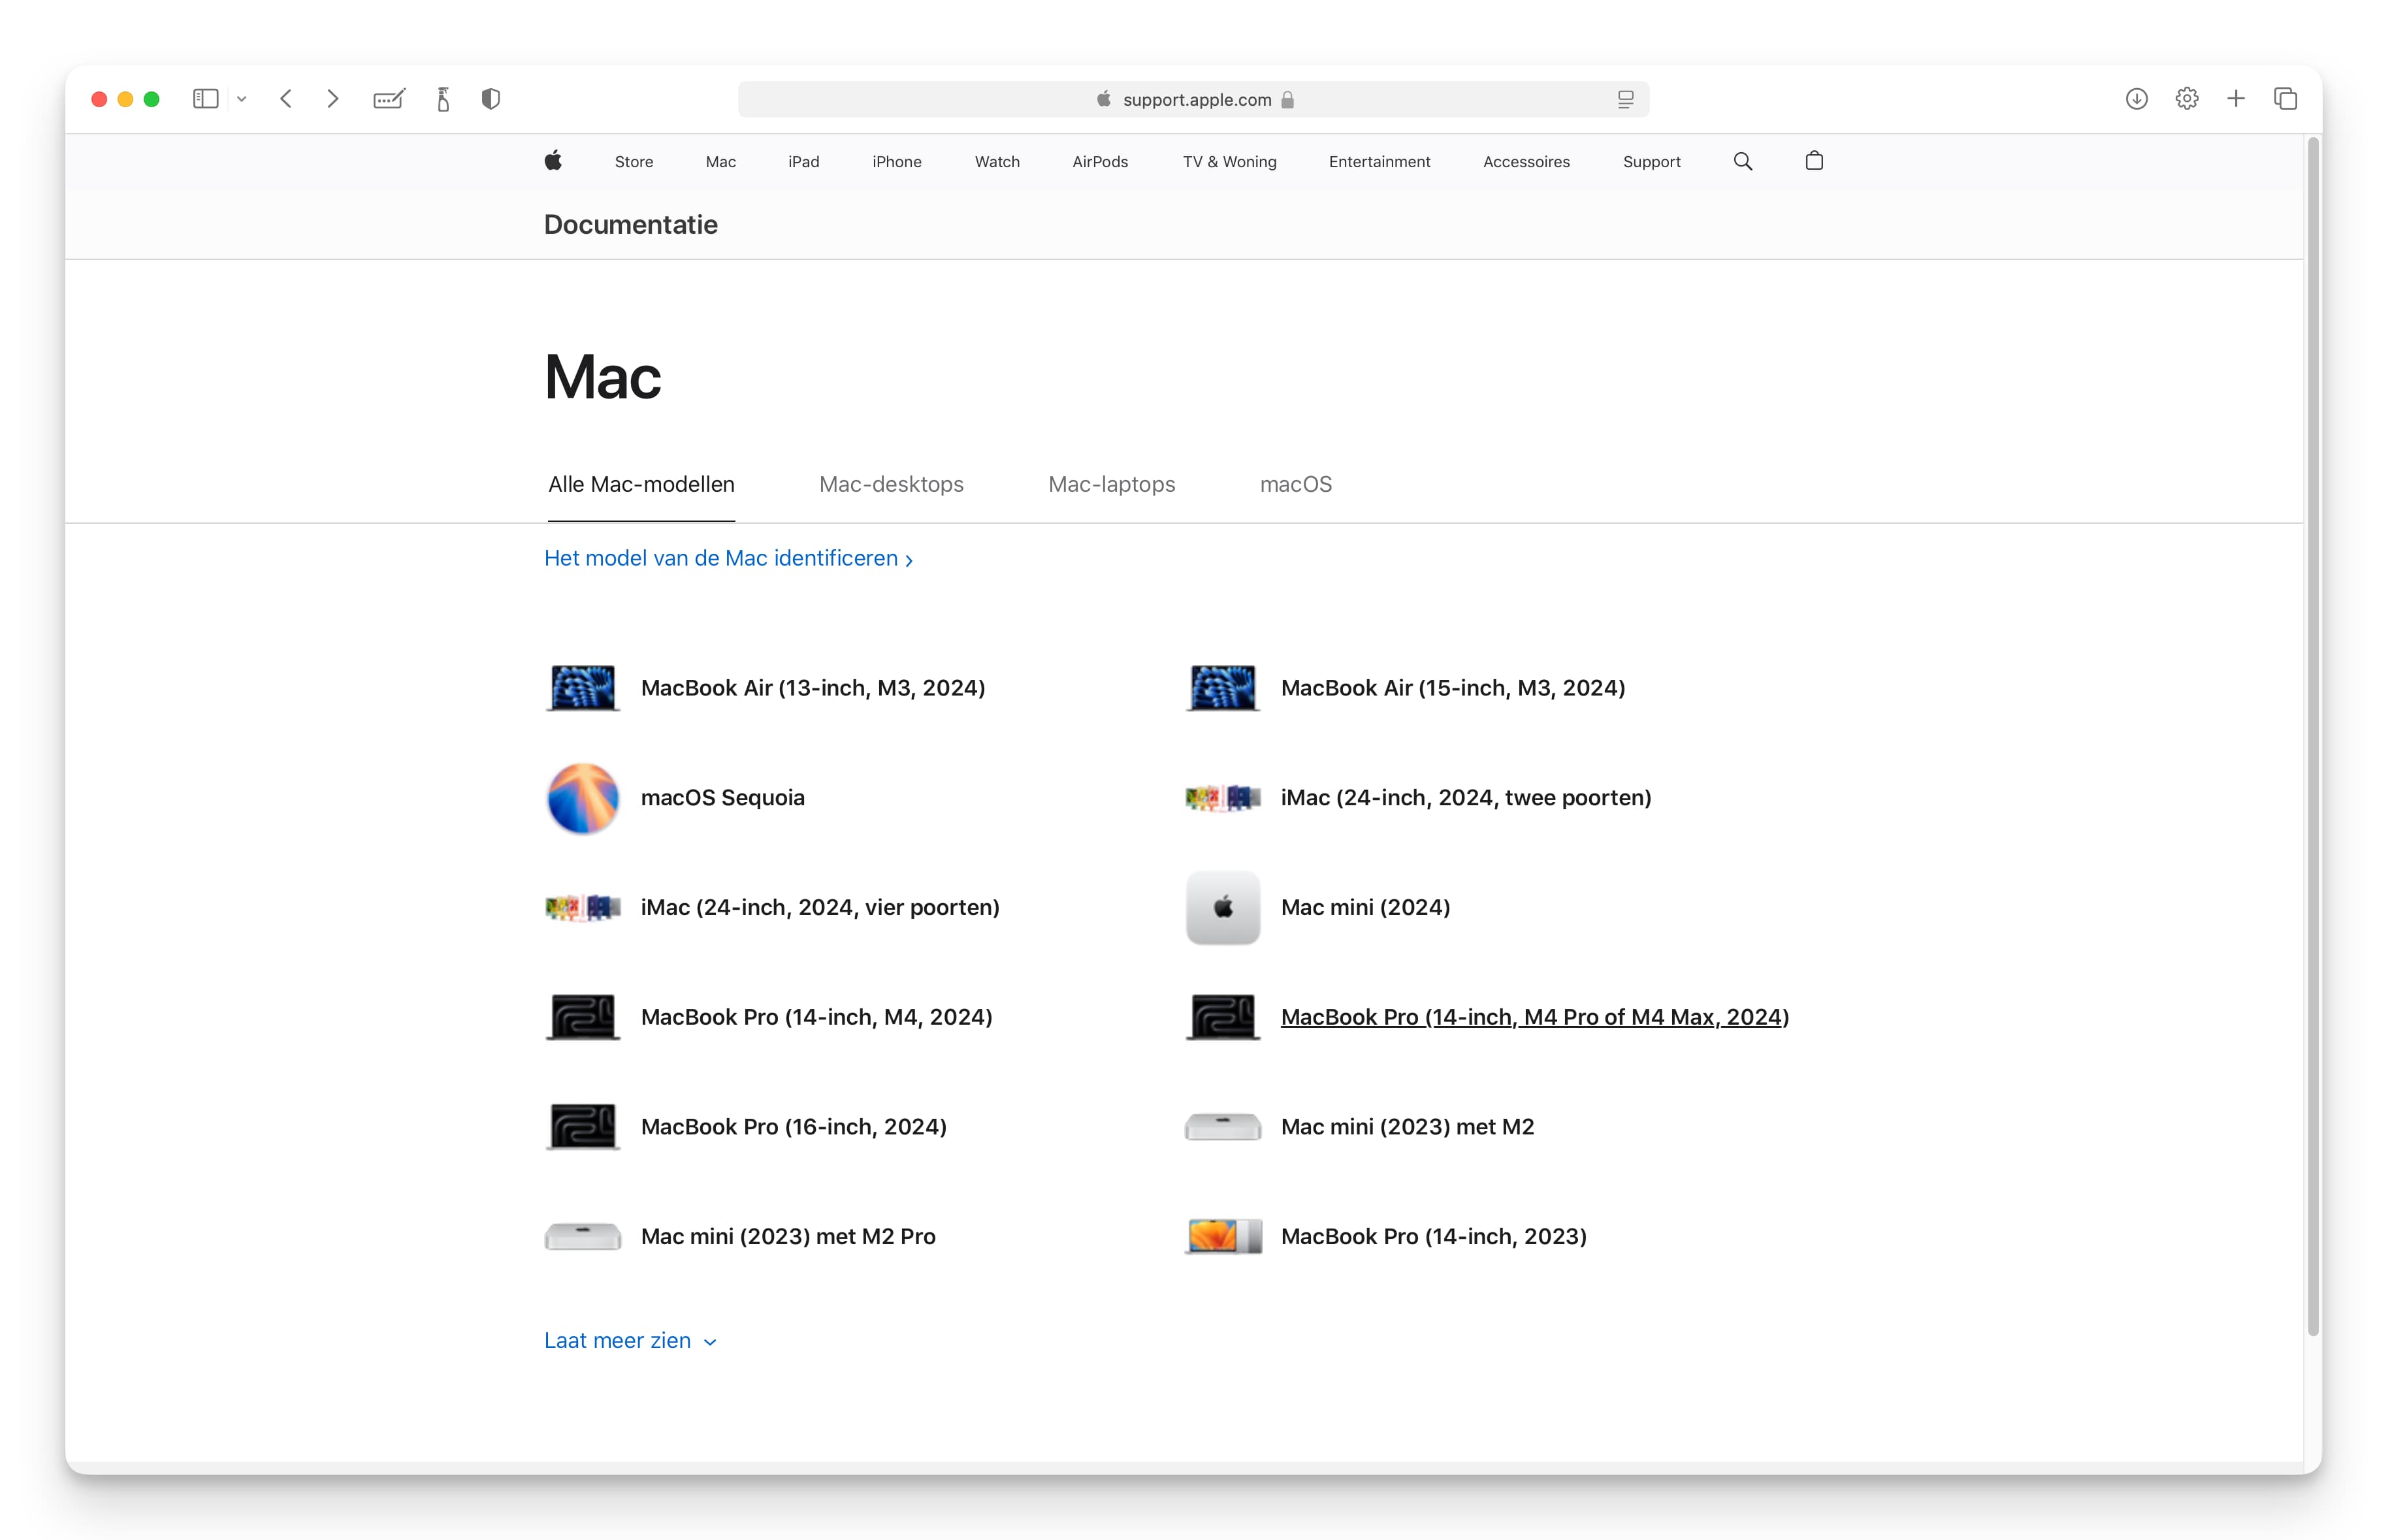Open the shopping bag icon
Image resolution: width=2388 pixels, height=1540 pixels.
click(x=1814, y=161)
